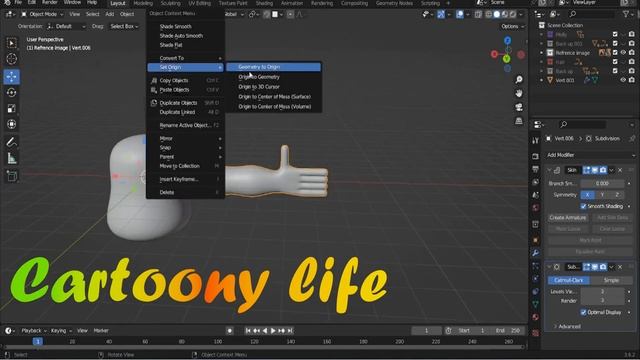Open the Modeling workspace tab
Screen dimensions: 640x360
pos(143,3)
